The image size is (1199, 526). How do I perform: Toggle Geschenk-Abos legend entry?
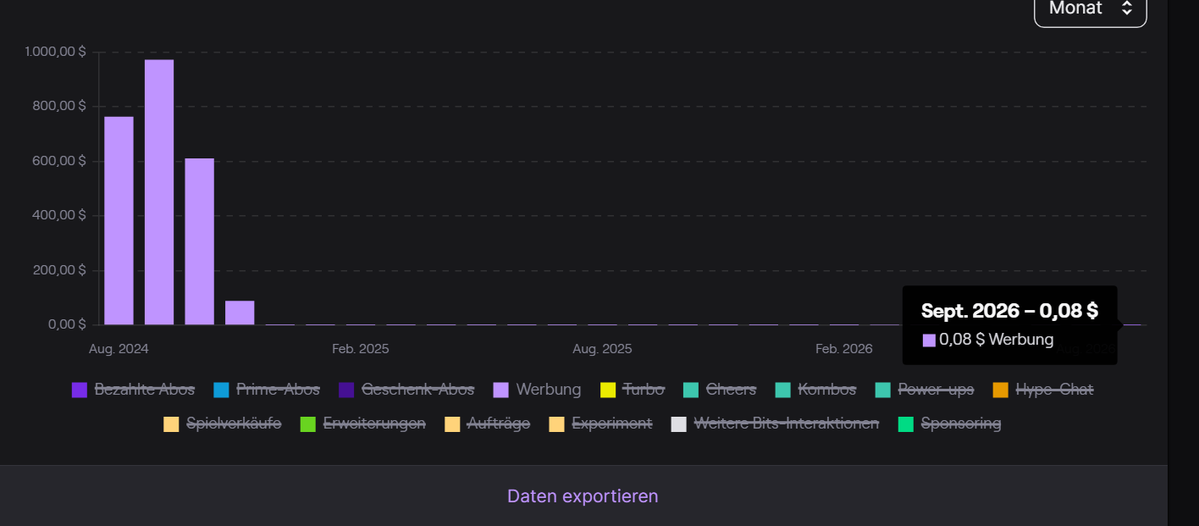pyautogui.click(x=407, y=390)
